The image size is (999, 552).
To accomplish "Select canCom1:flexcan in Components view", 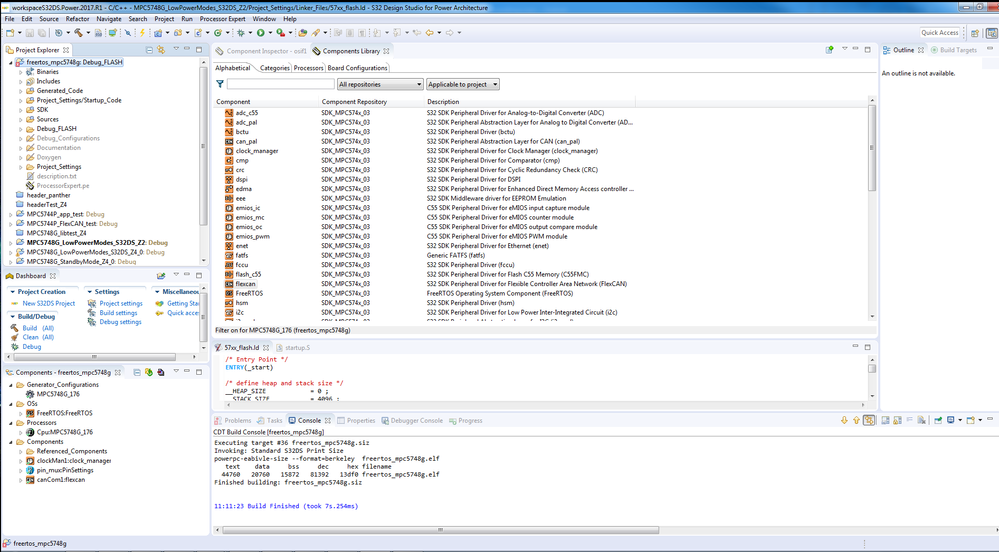I will click(x=61, y=480).
